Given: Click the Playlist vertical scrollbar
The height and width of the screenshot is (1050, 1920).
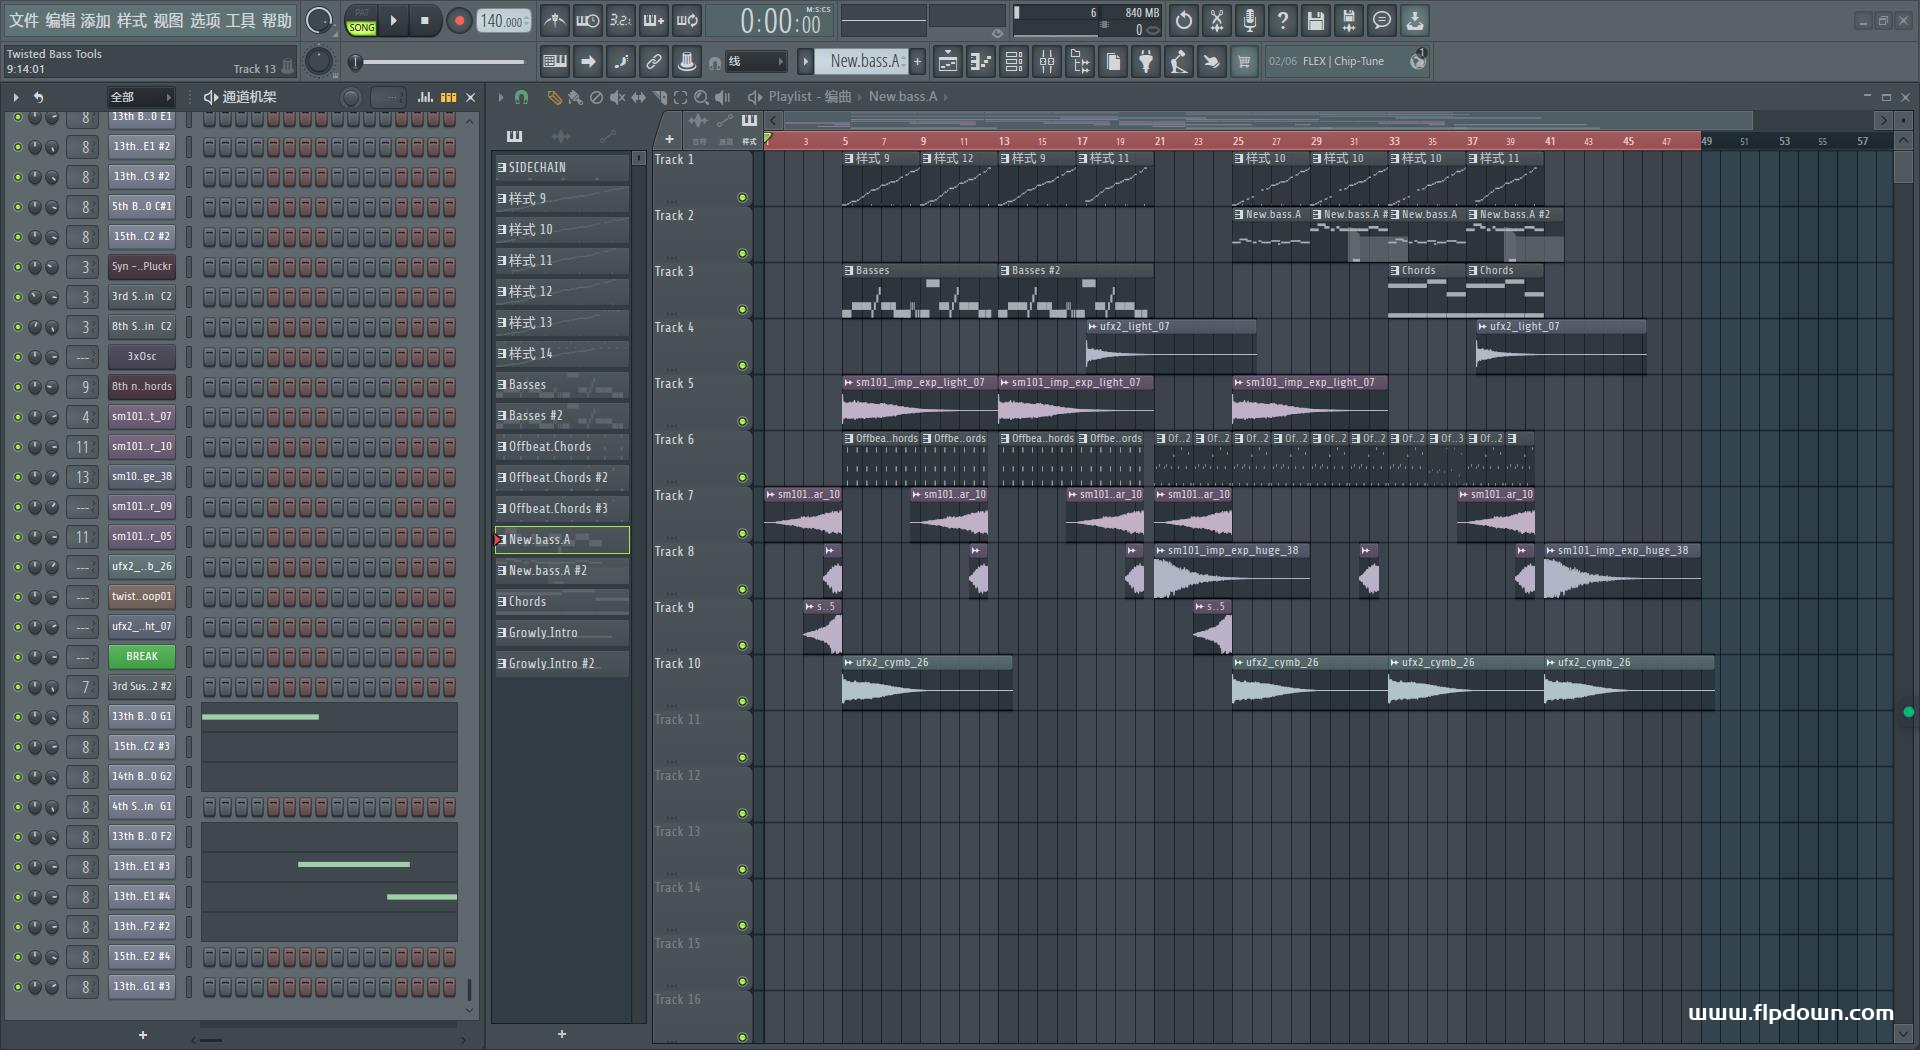Looking at the screenshot, I should tap(1904, 590).
